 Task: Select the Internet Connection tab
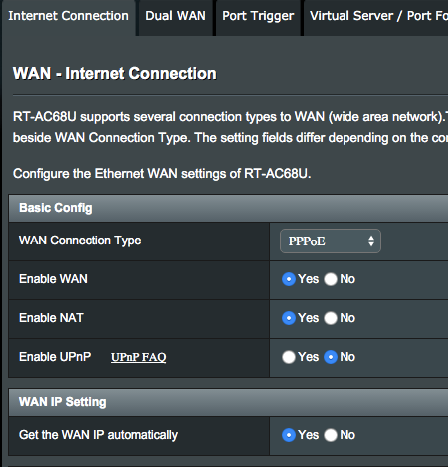pos(68,17)
